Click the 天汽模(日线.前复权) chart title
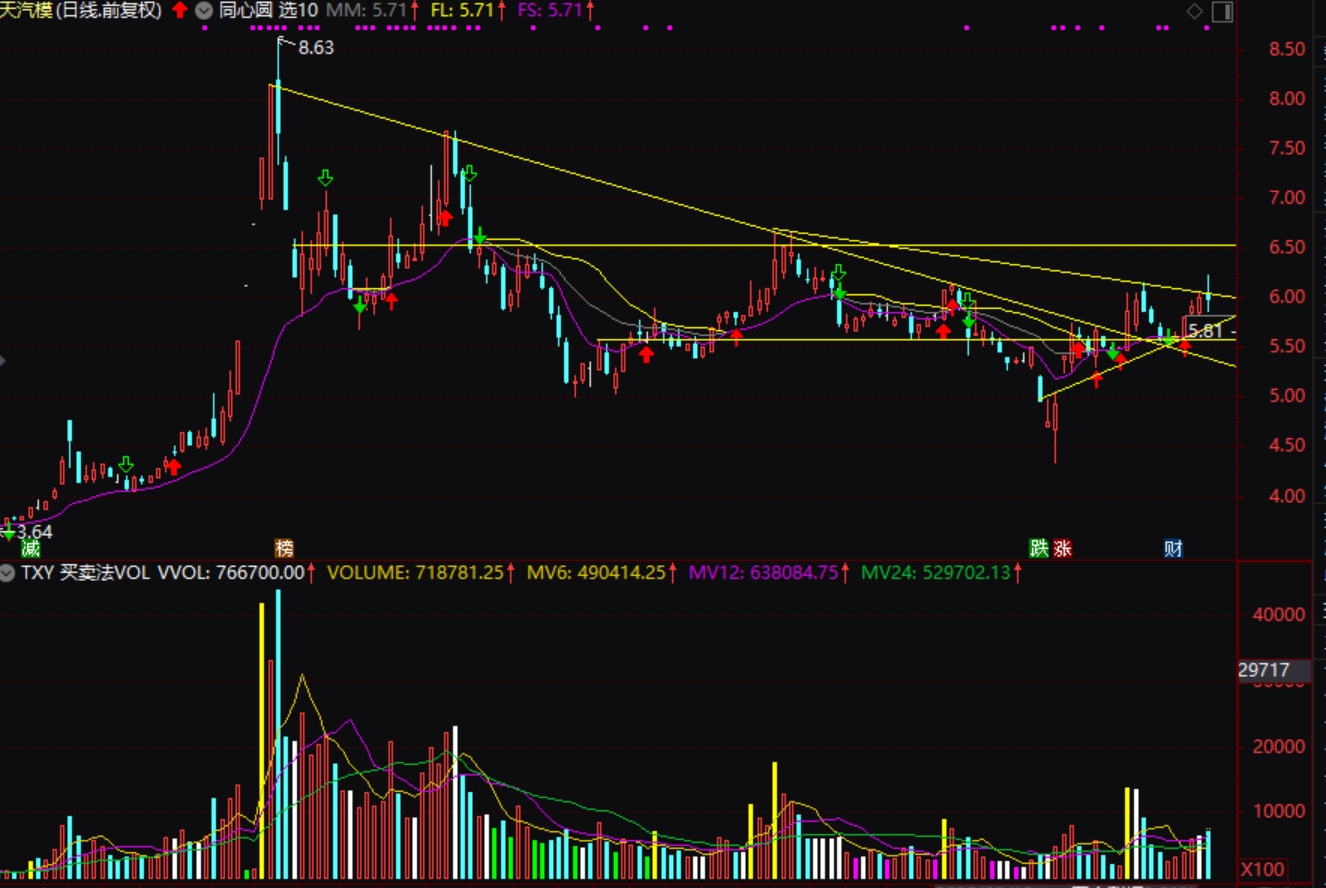Image resolution: width=1326 pixels, height=888 pixels. pos(81,11)
